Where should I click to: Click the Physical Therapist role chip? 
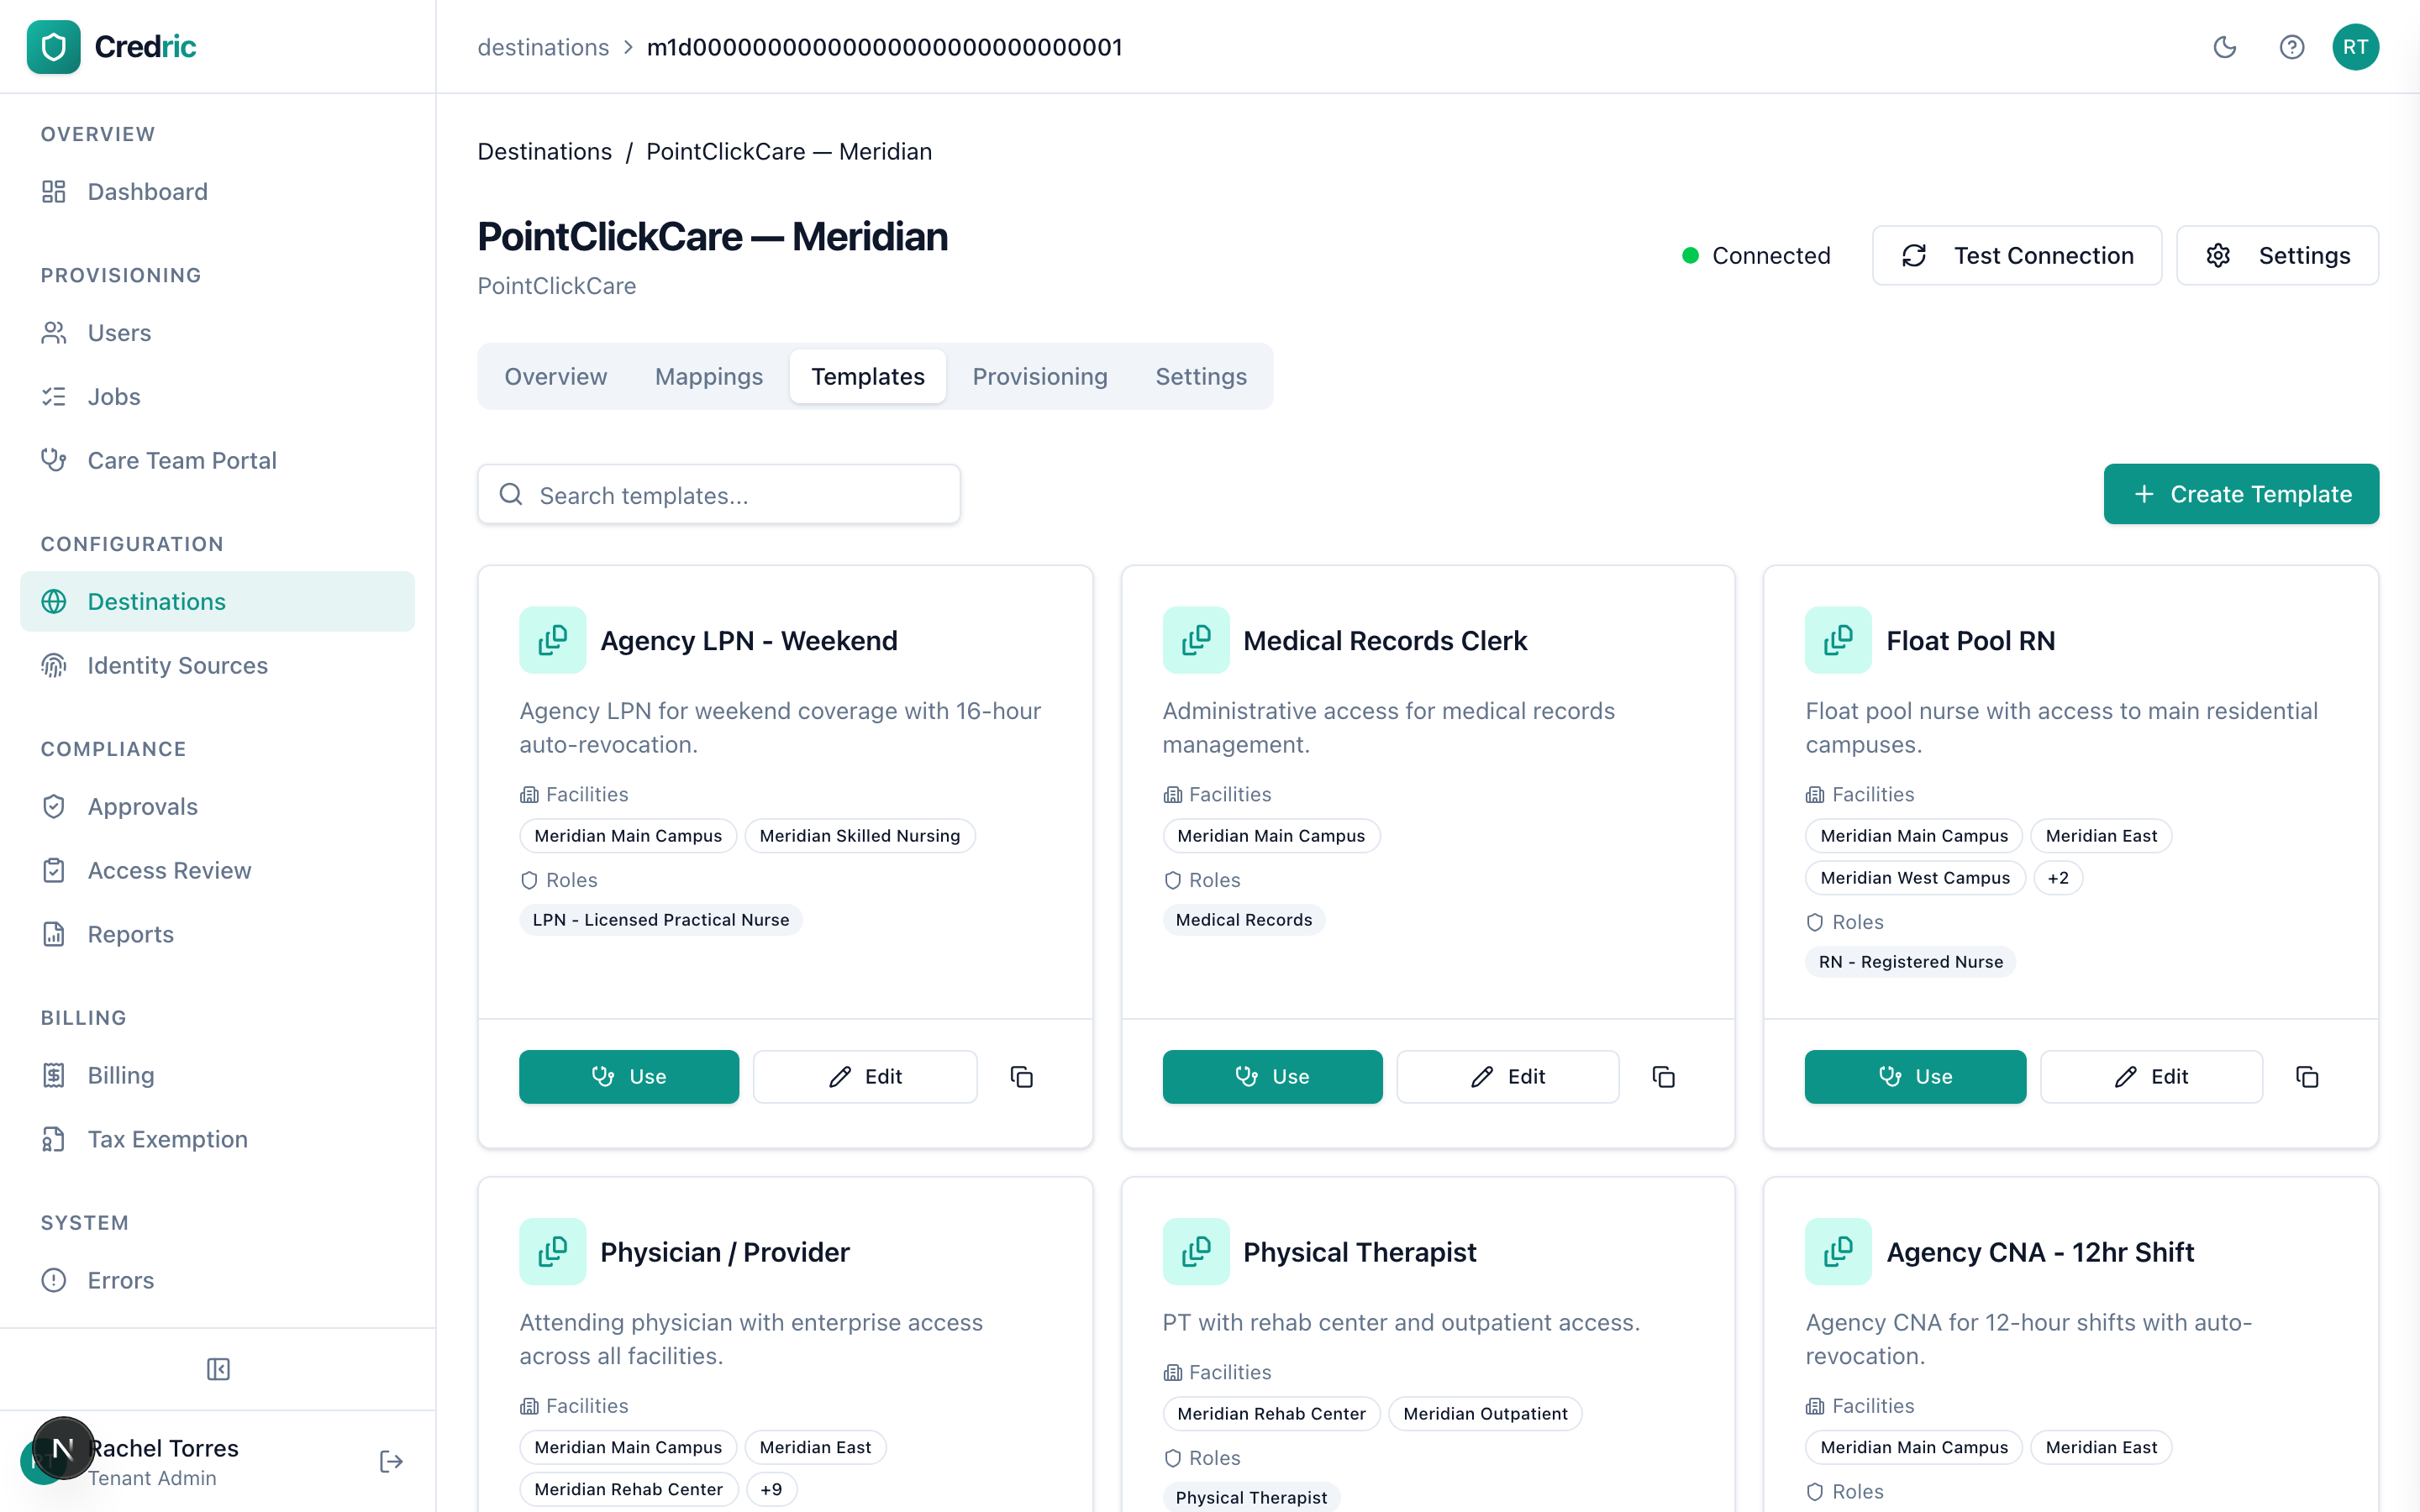[1251, 1497]
